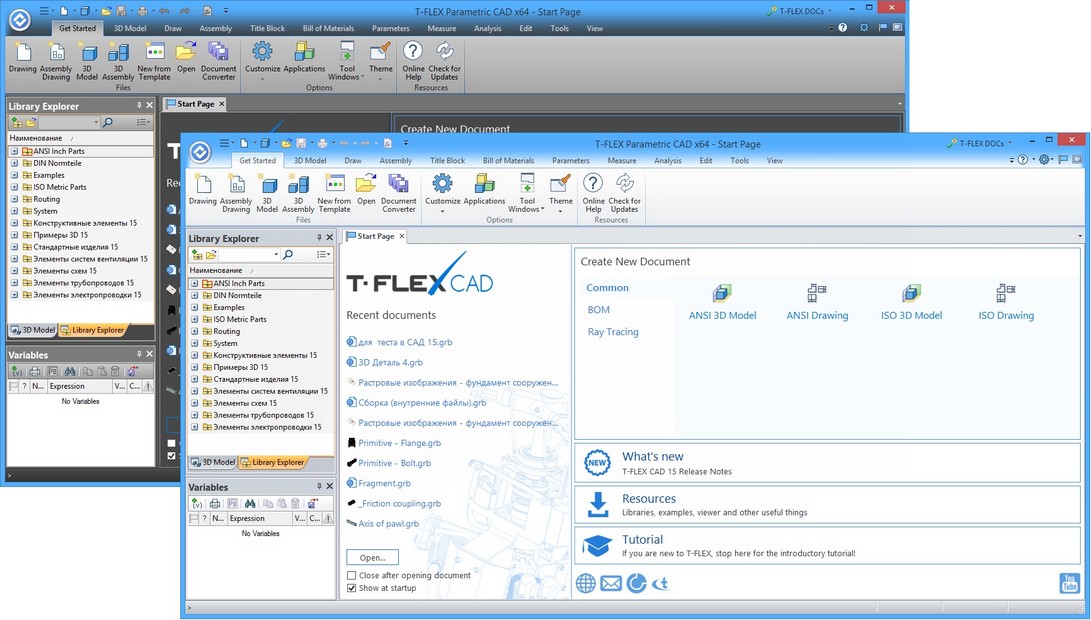The width and height of the screenshot is (1091, 620).
Task: Click the ISO 3D Model template icon
Action: (x=911, y=293)
